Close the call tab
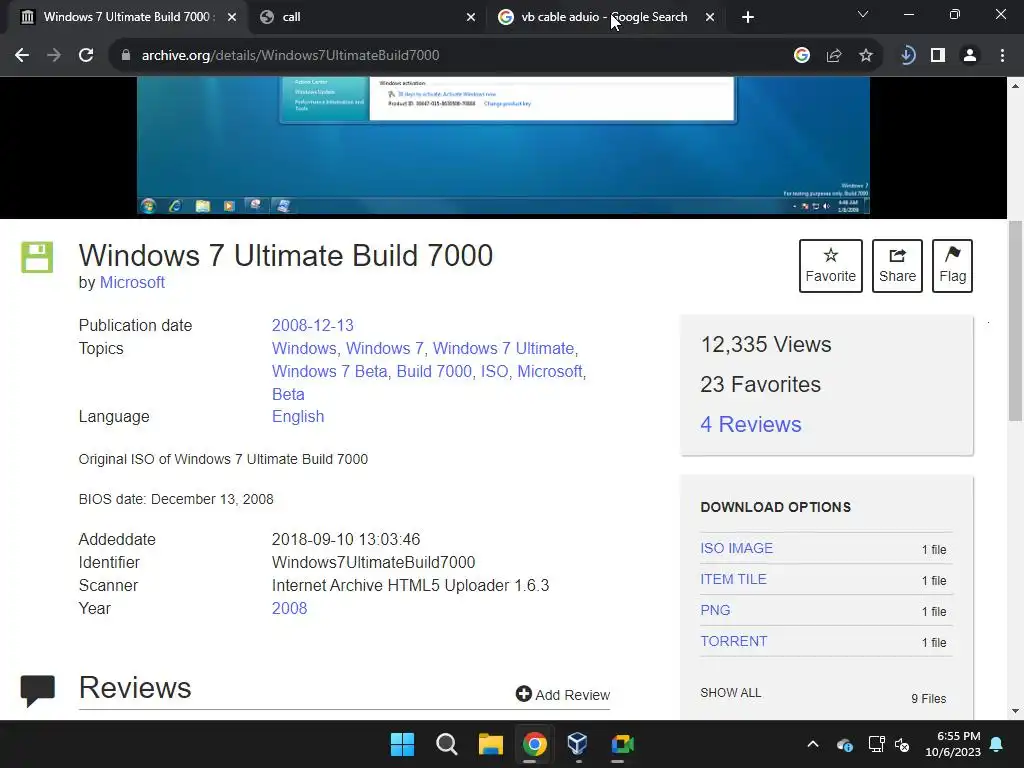Screen dimensions: 1024x768 click(x=471, y=18)
